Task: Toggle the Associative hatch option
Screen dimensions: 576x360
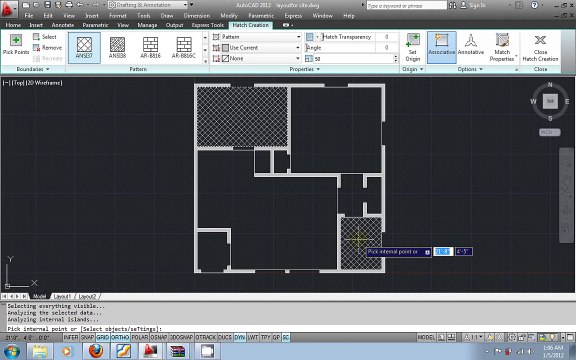Action: [x=442, y=47]
